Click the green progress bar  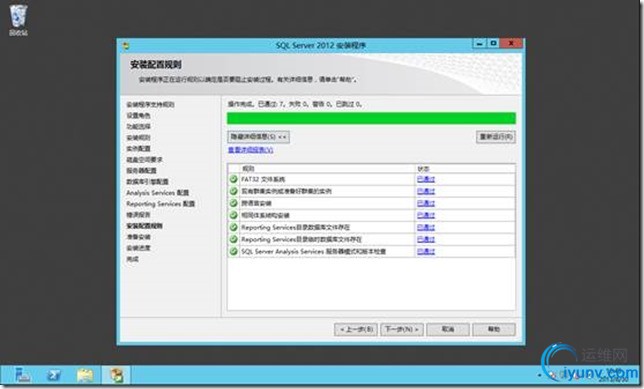(x=371, y=118)
